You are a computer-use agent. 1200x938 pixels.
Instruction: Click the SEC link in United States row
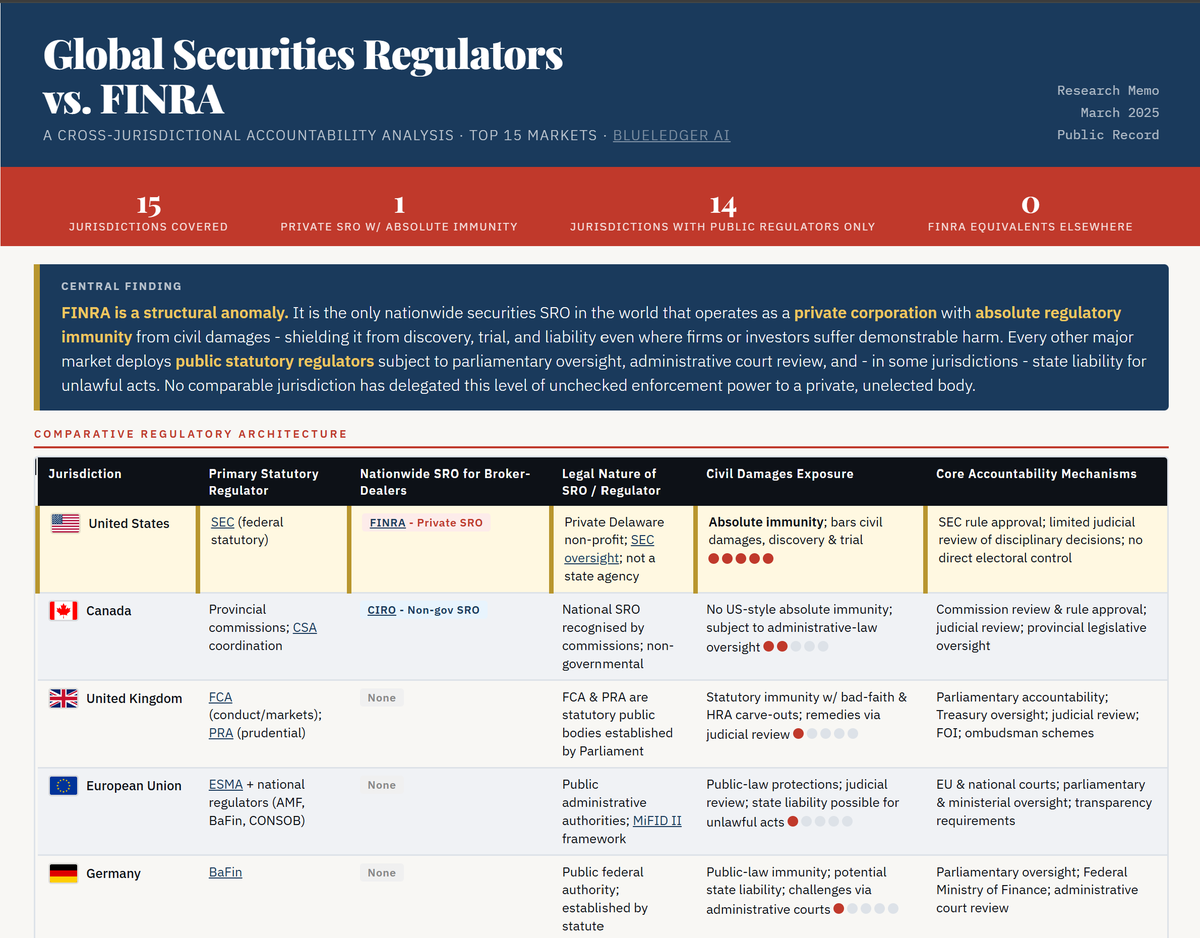(x=222, y=522)
